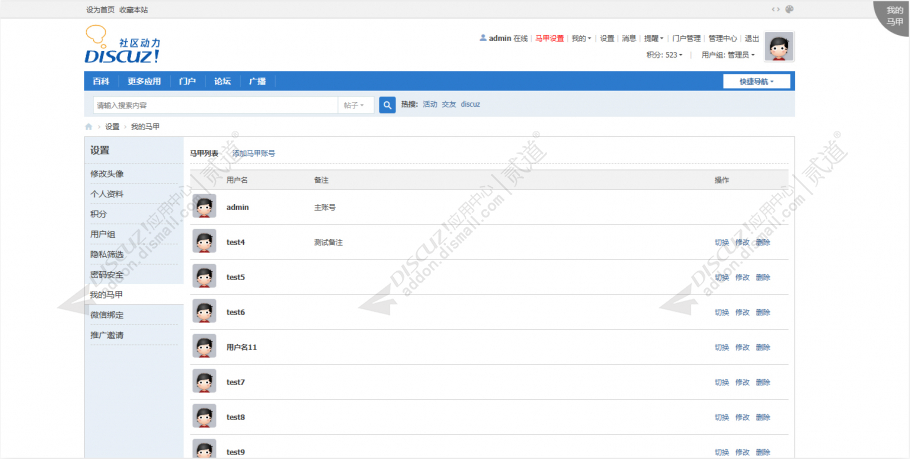Open 个人资料 in settings sidebar

(107, 194)
